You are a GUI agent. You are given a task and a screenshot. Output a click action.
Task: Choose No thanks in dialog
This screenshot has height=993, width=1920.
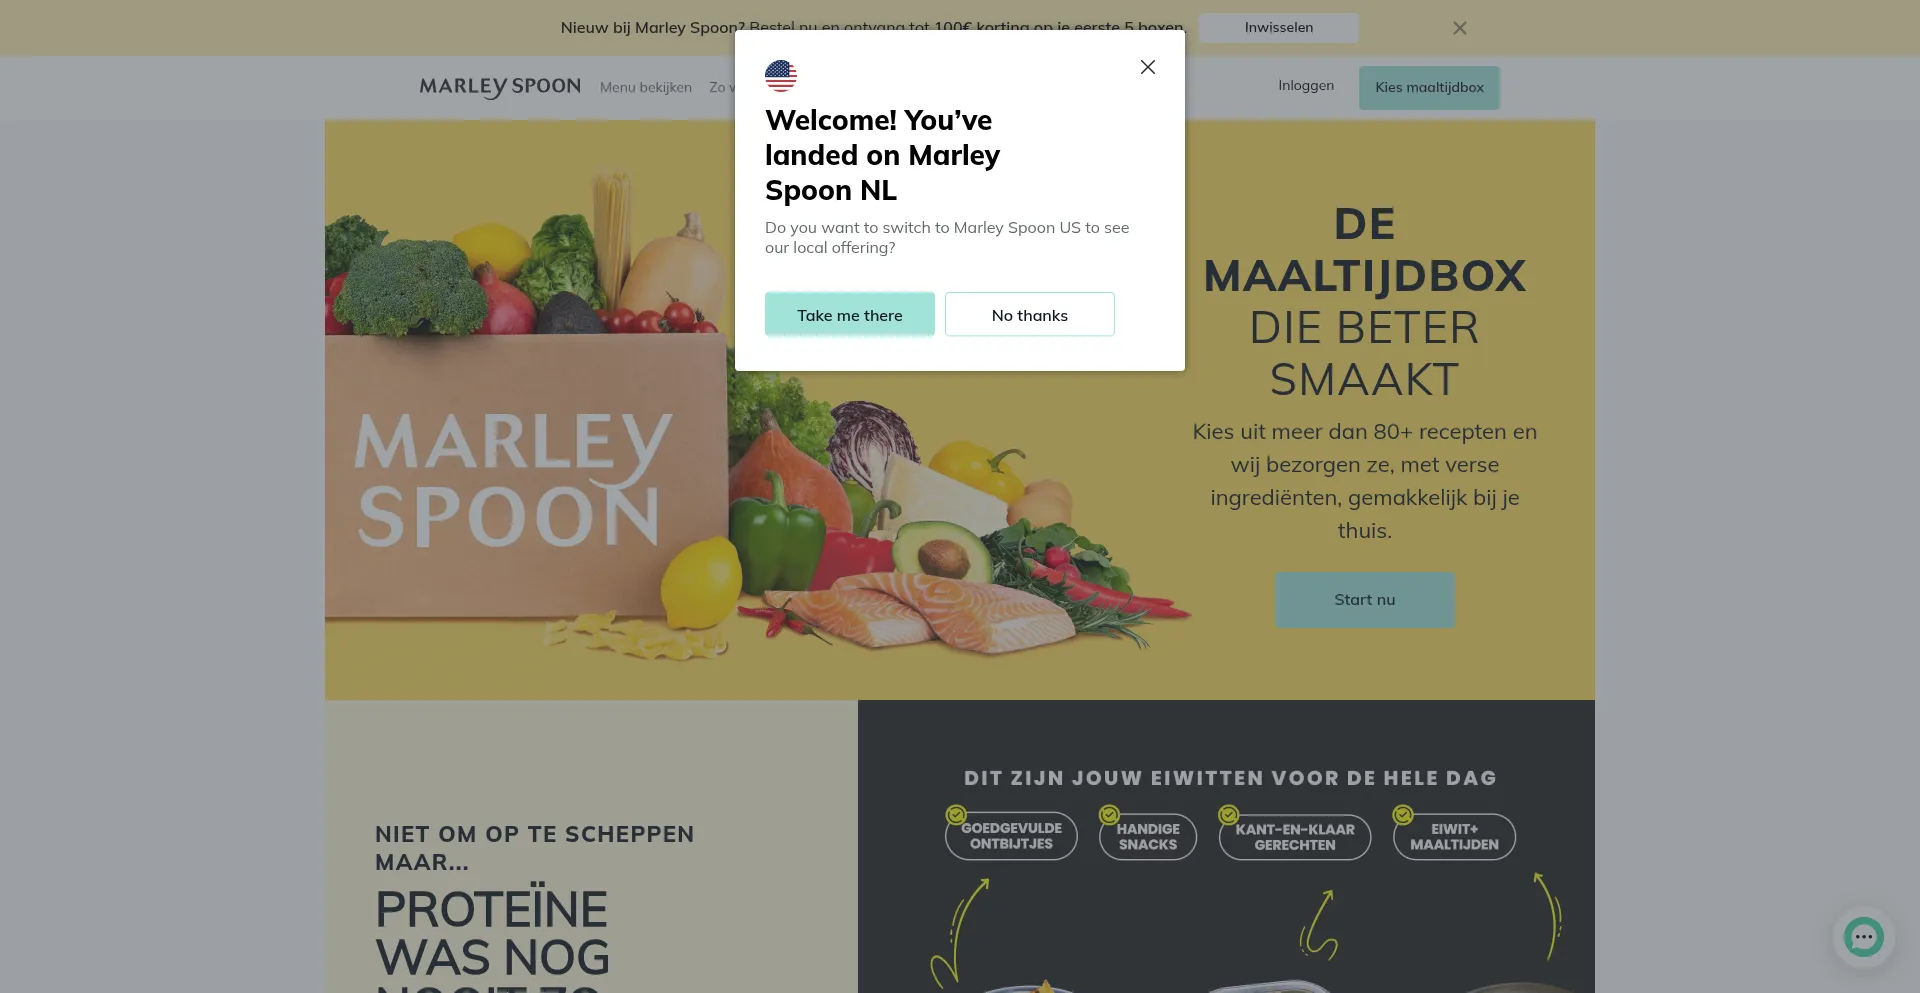(x=1030, y=314)
